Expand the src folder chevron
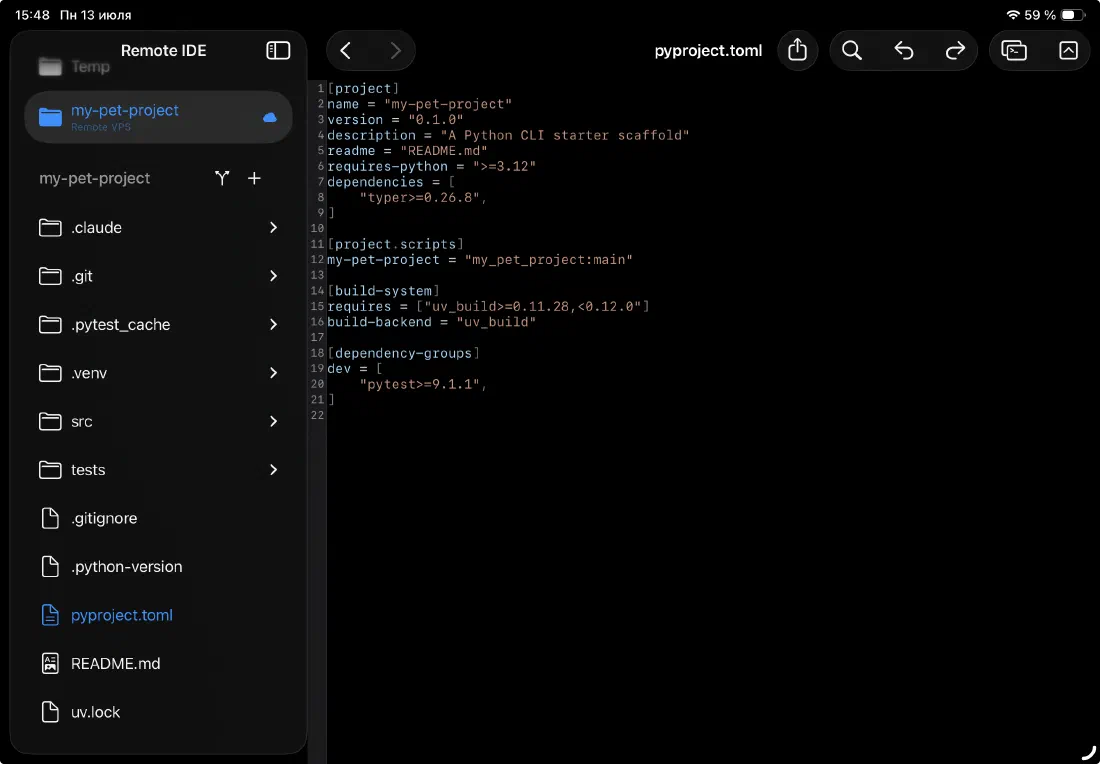This screenshot has width=1100, height=764. tap(274, 422)
